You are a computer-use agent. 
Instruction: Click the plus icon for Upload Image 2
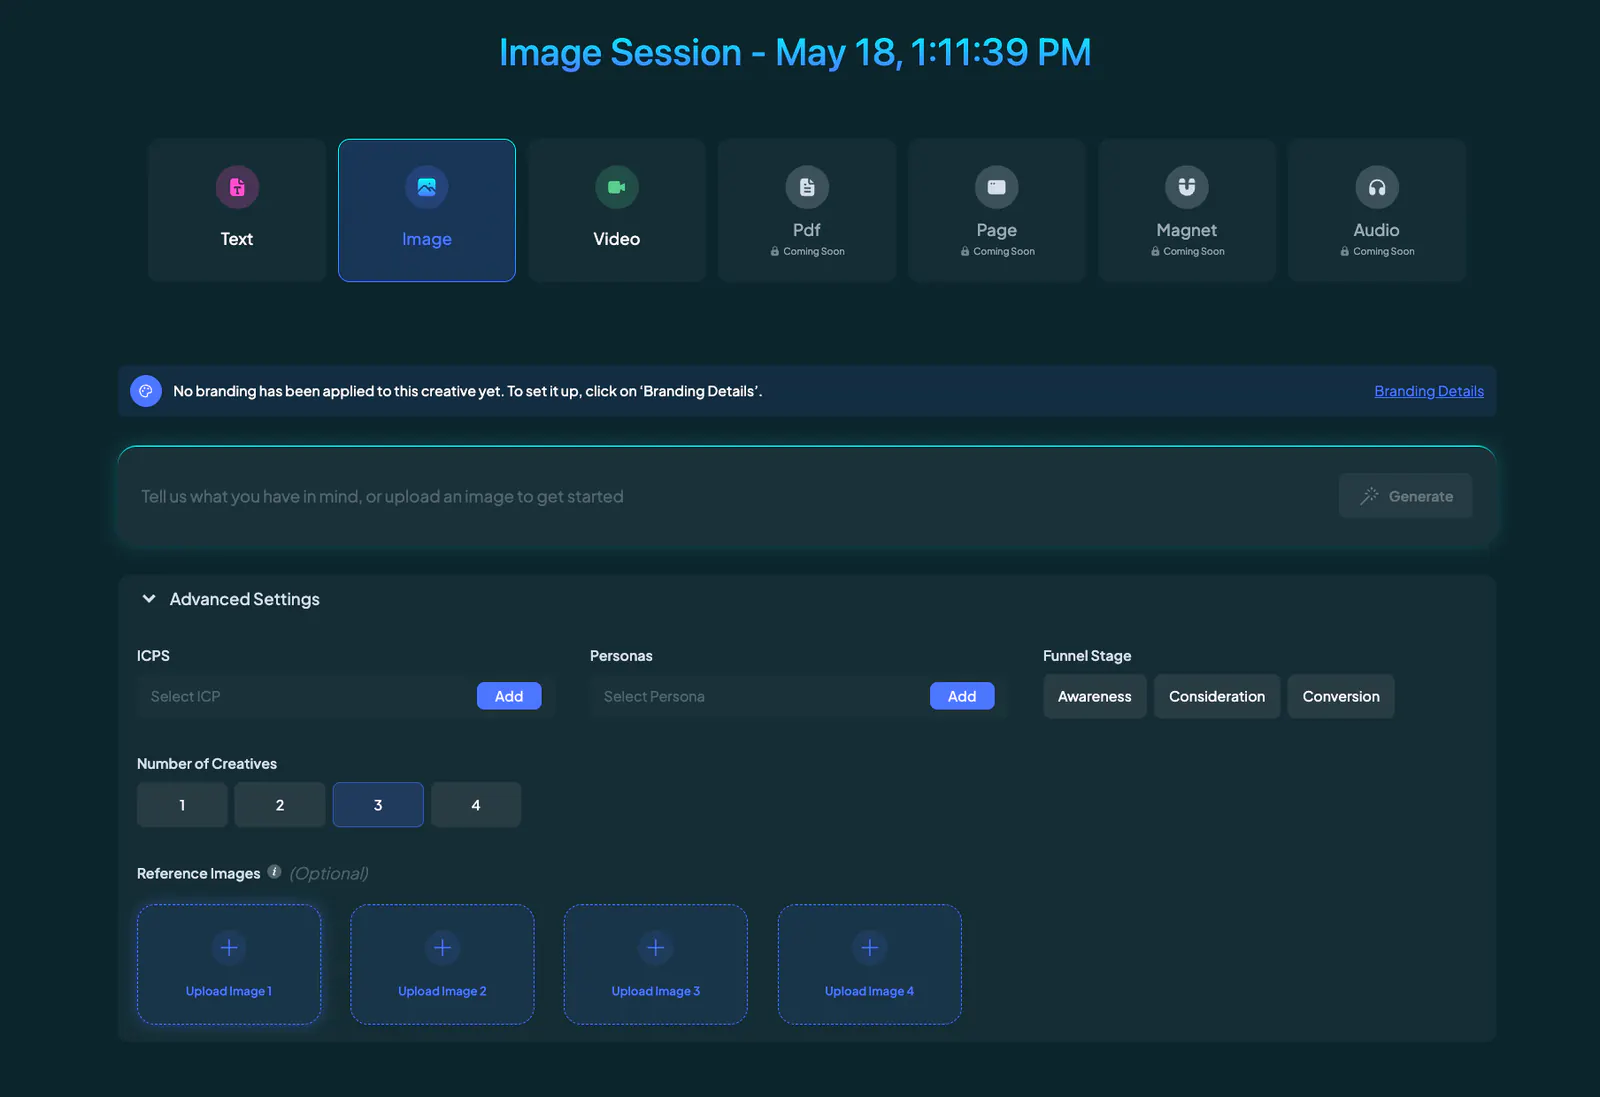pos(442,947)
